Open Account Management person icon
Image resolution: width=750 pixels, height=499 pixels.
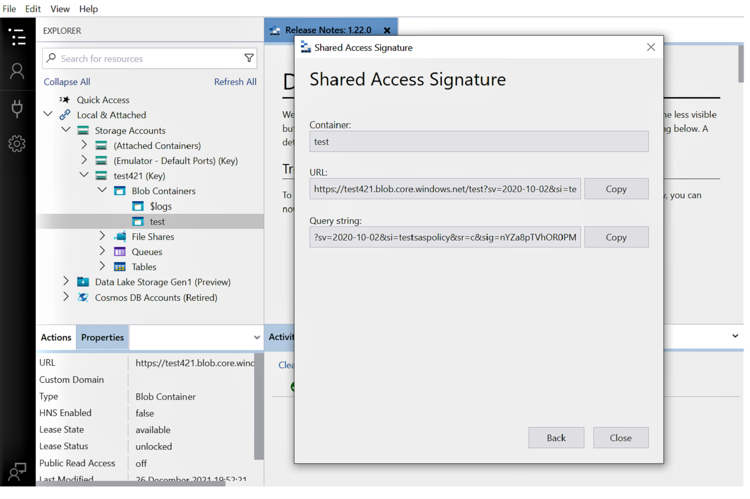coord(17,72)
